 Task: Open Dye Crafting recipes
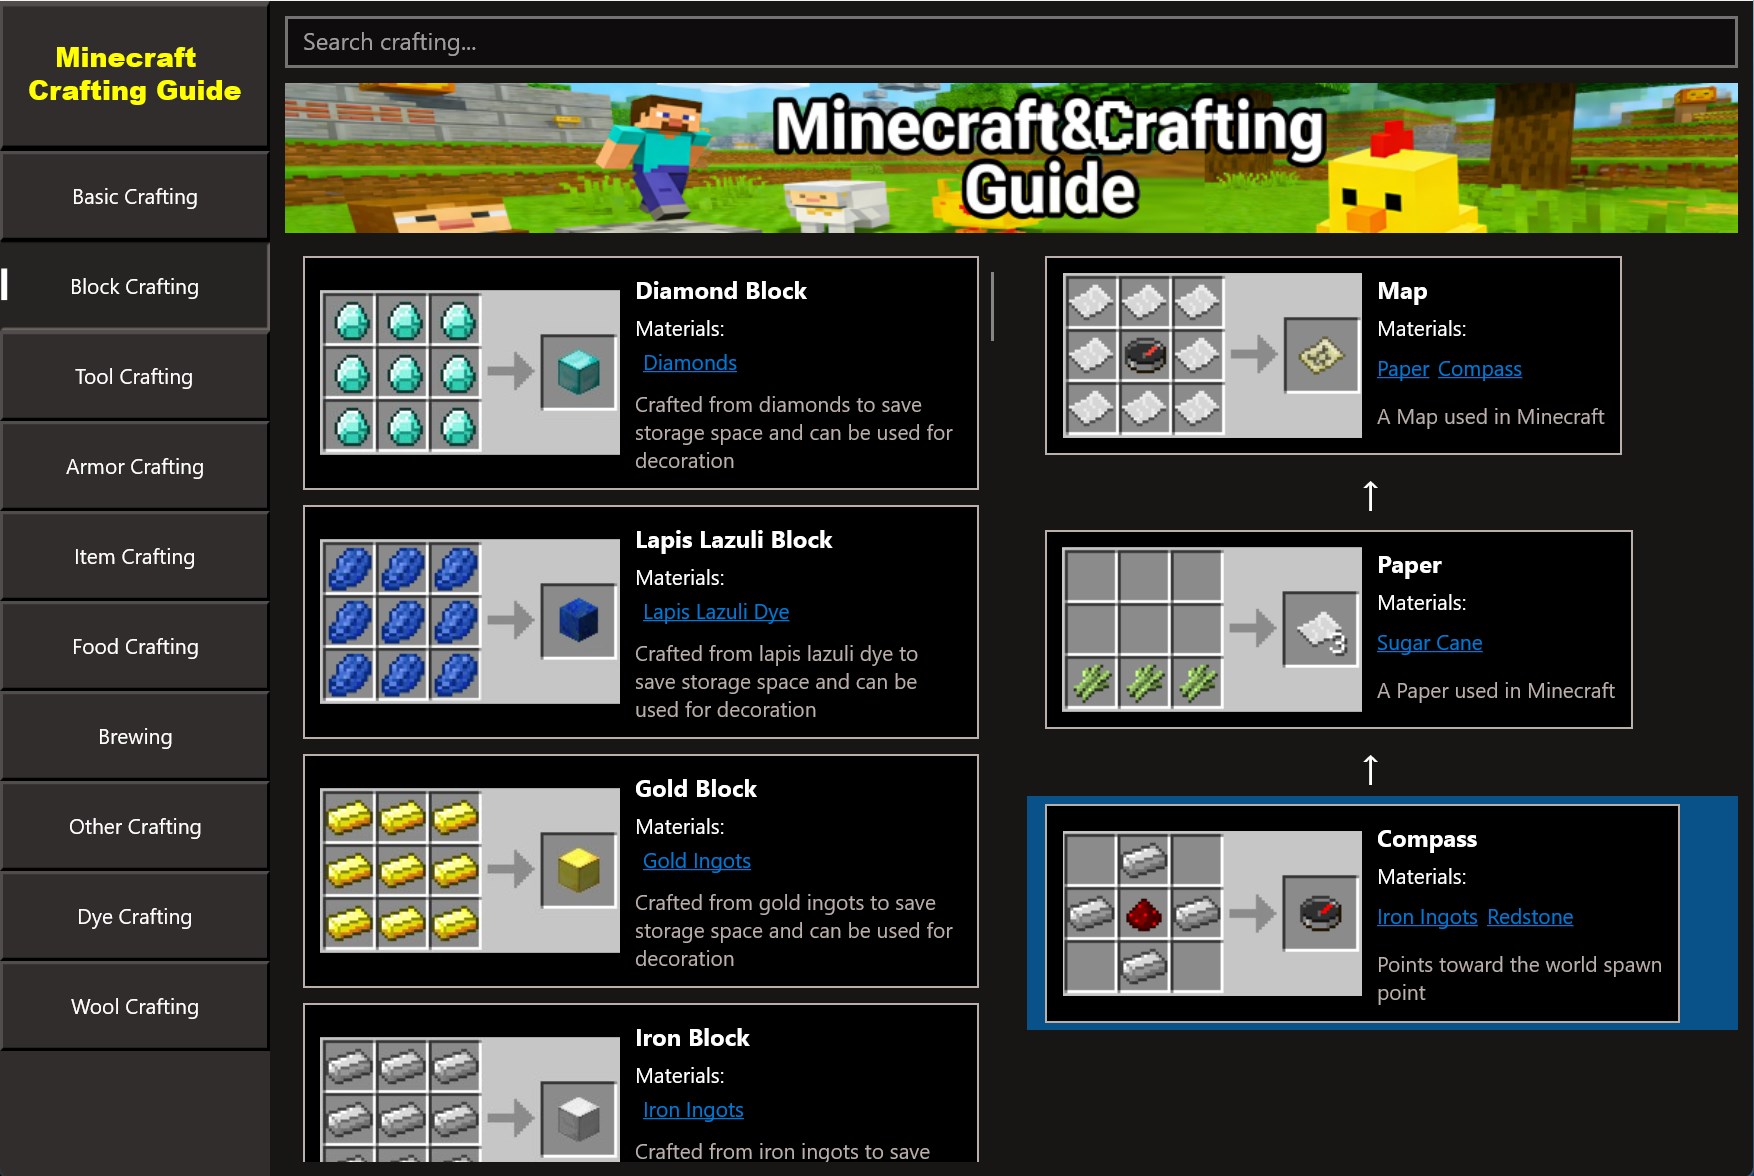point(135,916)
